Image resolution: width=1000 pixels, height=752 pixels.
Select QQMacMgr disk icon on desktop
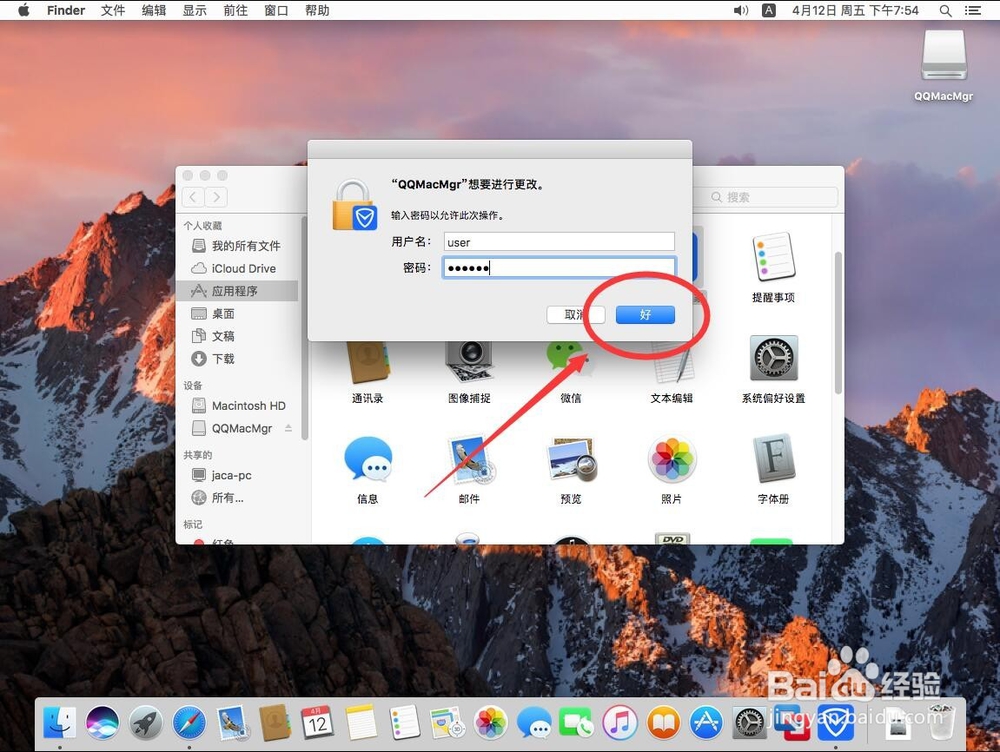pos(944,55)
